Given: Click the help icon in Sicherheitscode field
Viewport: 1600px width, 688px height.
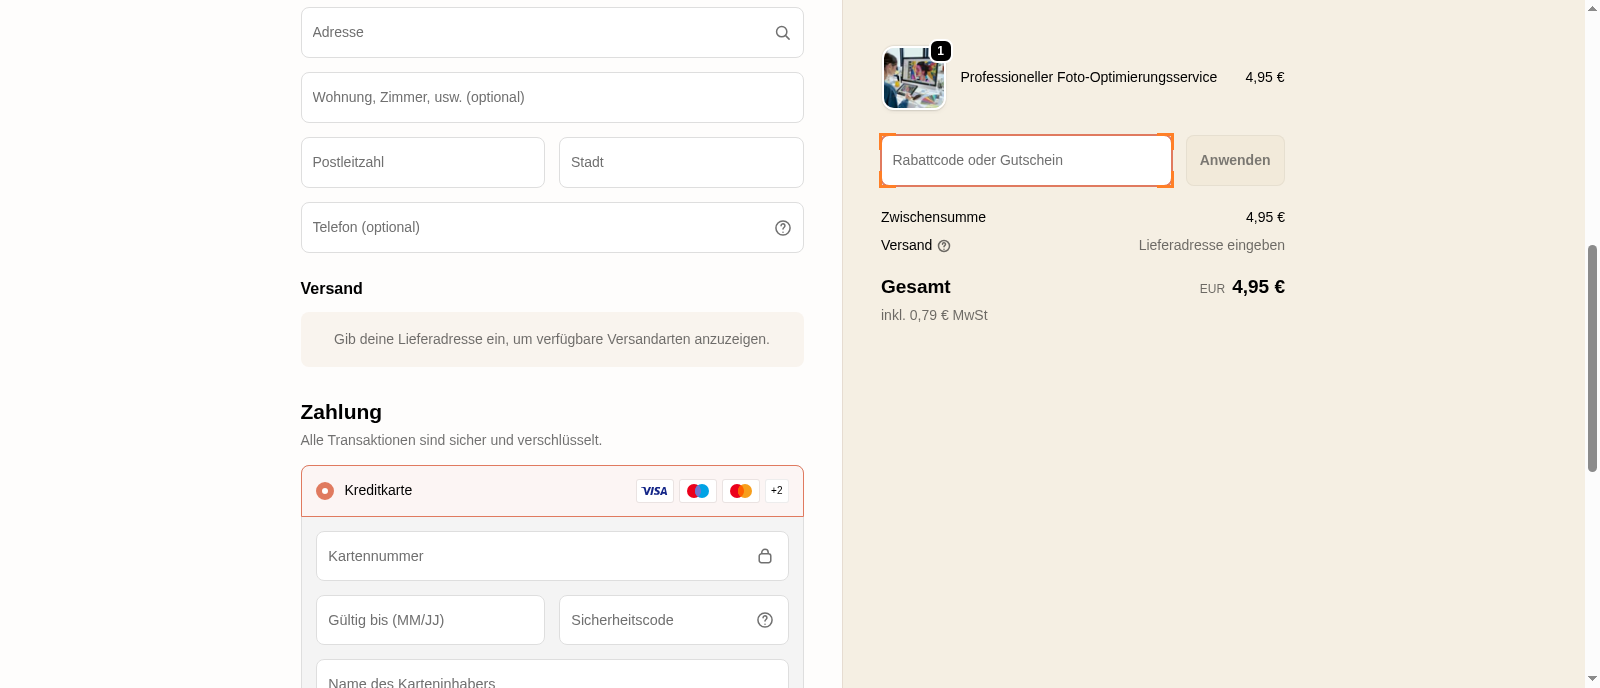Looking at the screenshot, I should coord(764,620).
